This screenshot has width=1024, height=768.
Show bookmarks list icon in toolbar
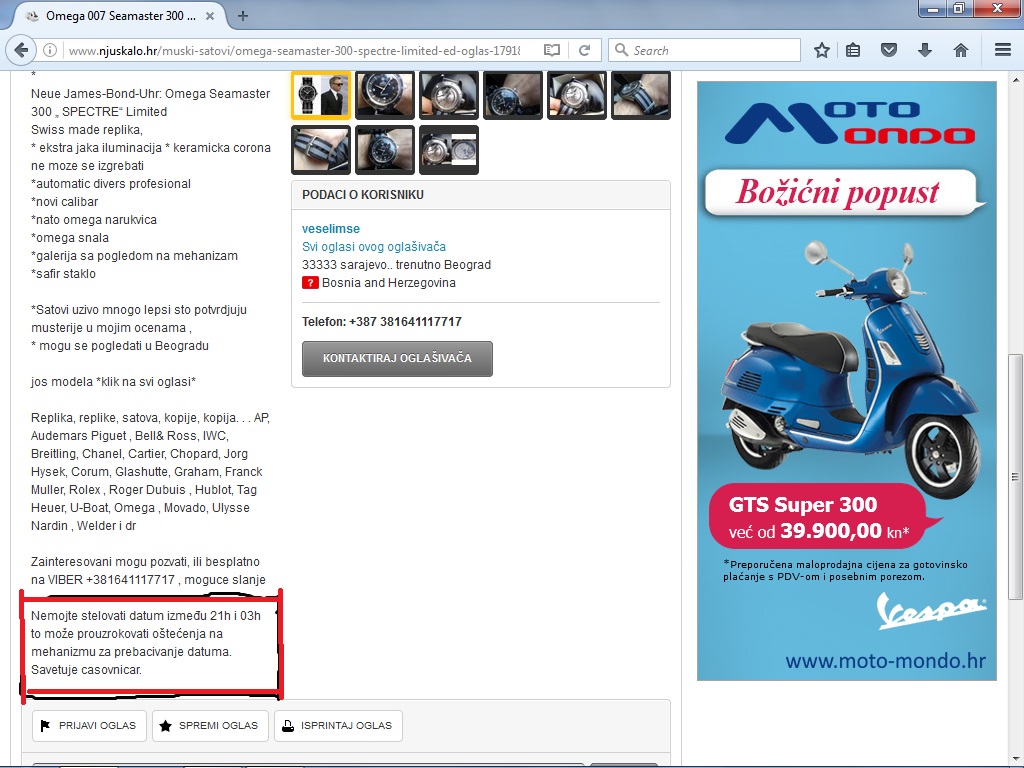pos(853,50)
